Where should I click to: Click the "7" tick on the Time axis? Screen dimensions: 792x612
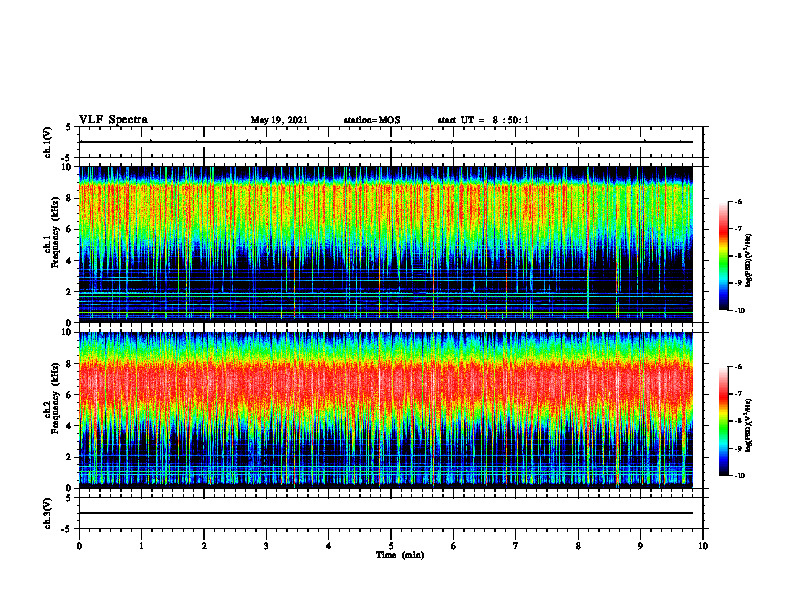[516, 546]
